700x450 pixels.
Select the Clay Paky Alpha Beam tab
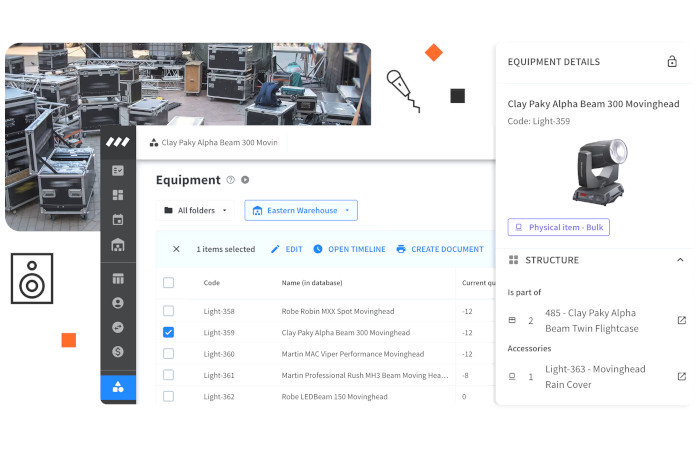pyautogui.click(x=214, y=142)
